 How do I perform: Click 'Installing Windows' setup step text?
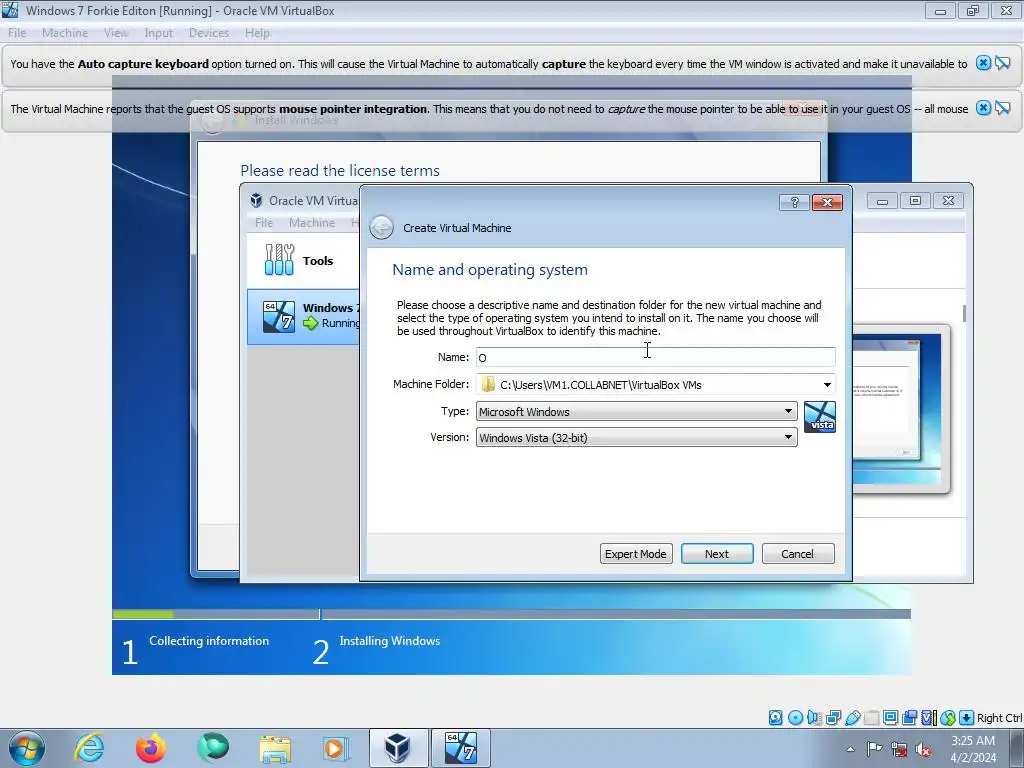389,641
